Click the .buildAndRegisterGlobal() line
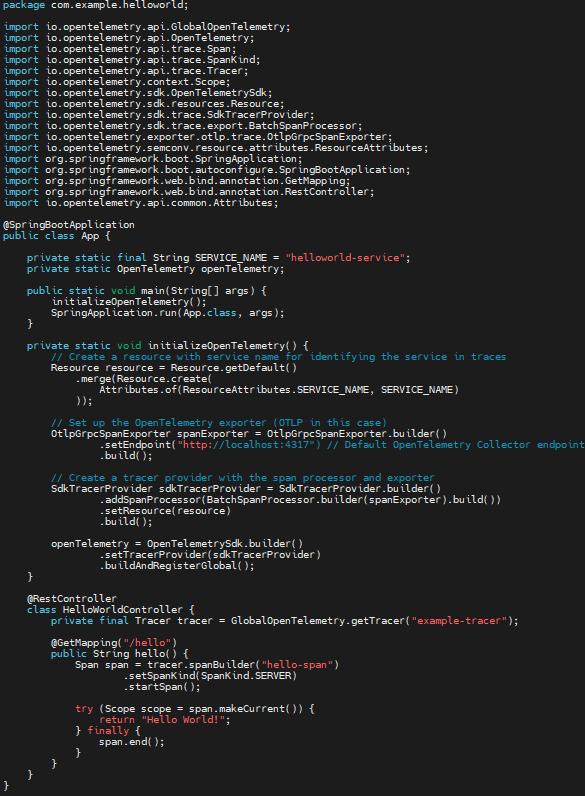This screenshot has height=796, width=585. tap(177, 566)
